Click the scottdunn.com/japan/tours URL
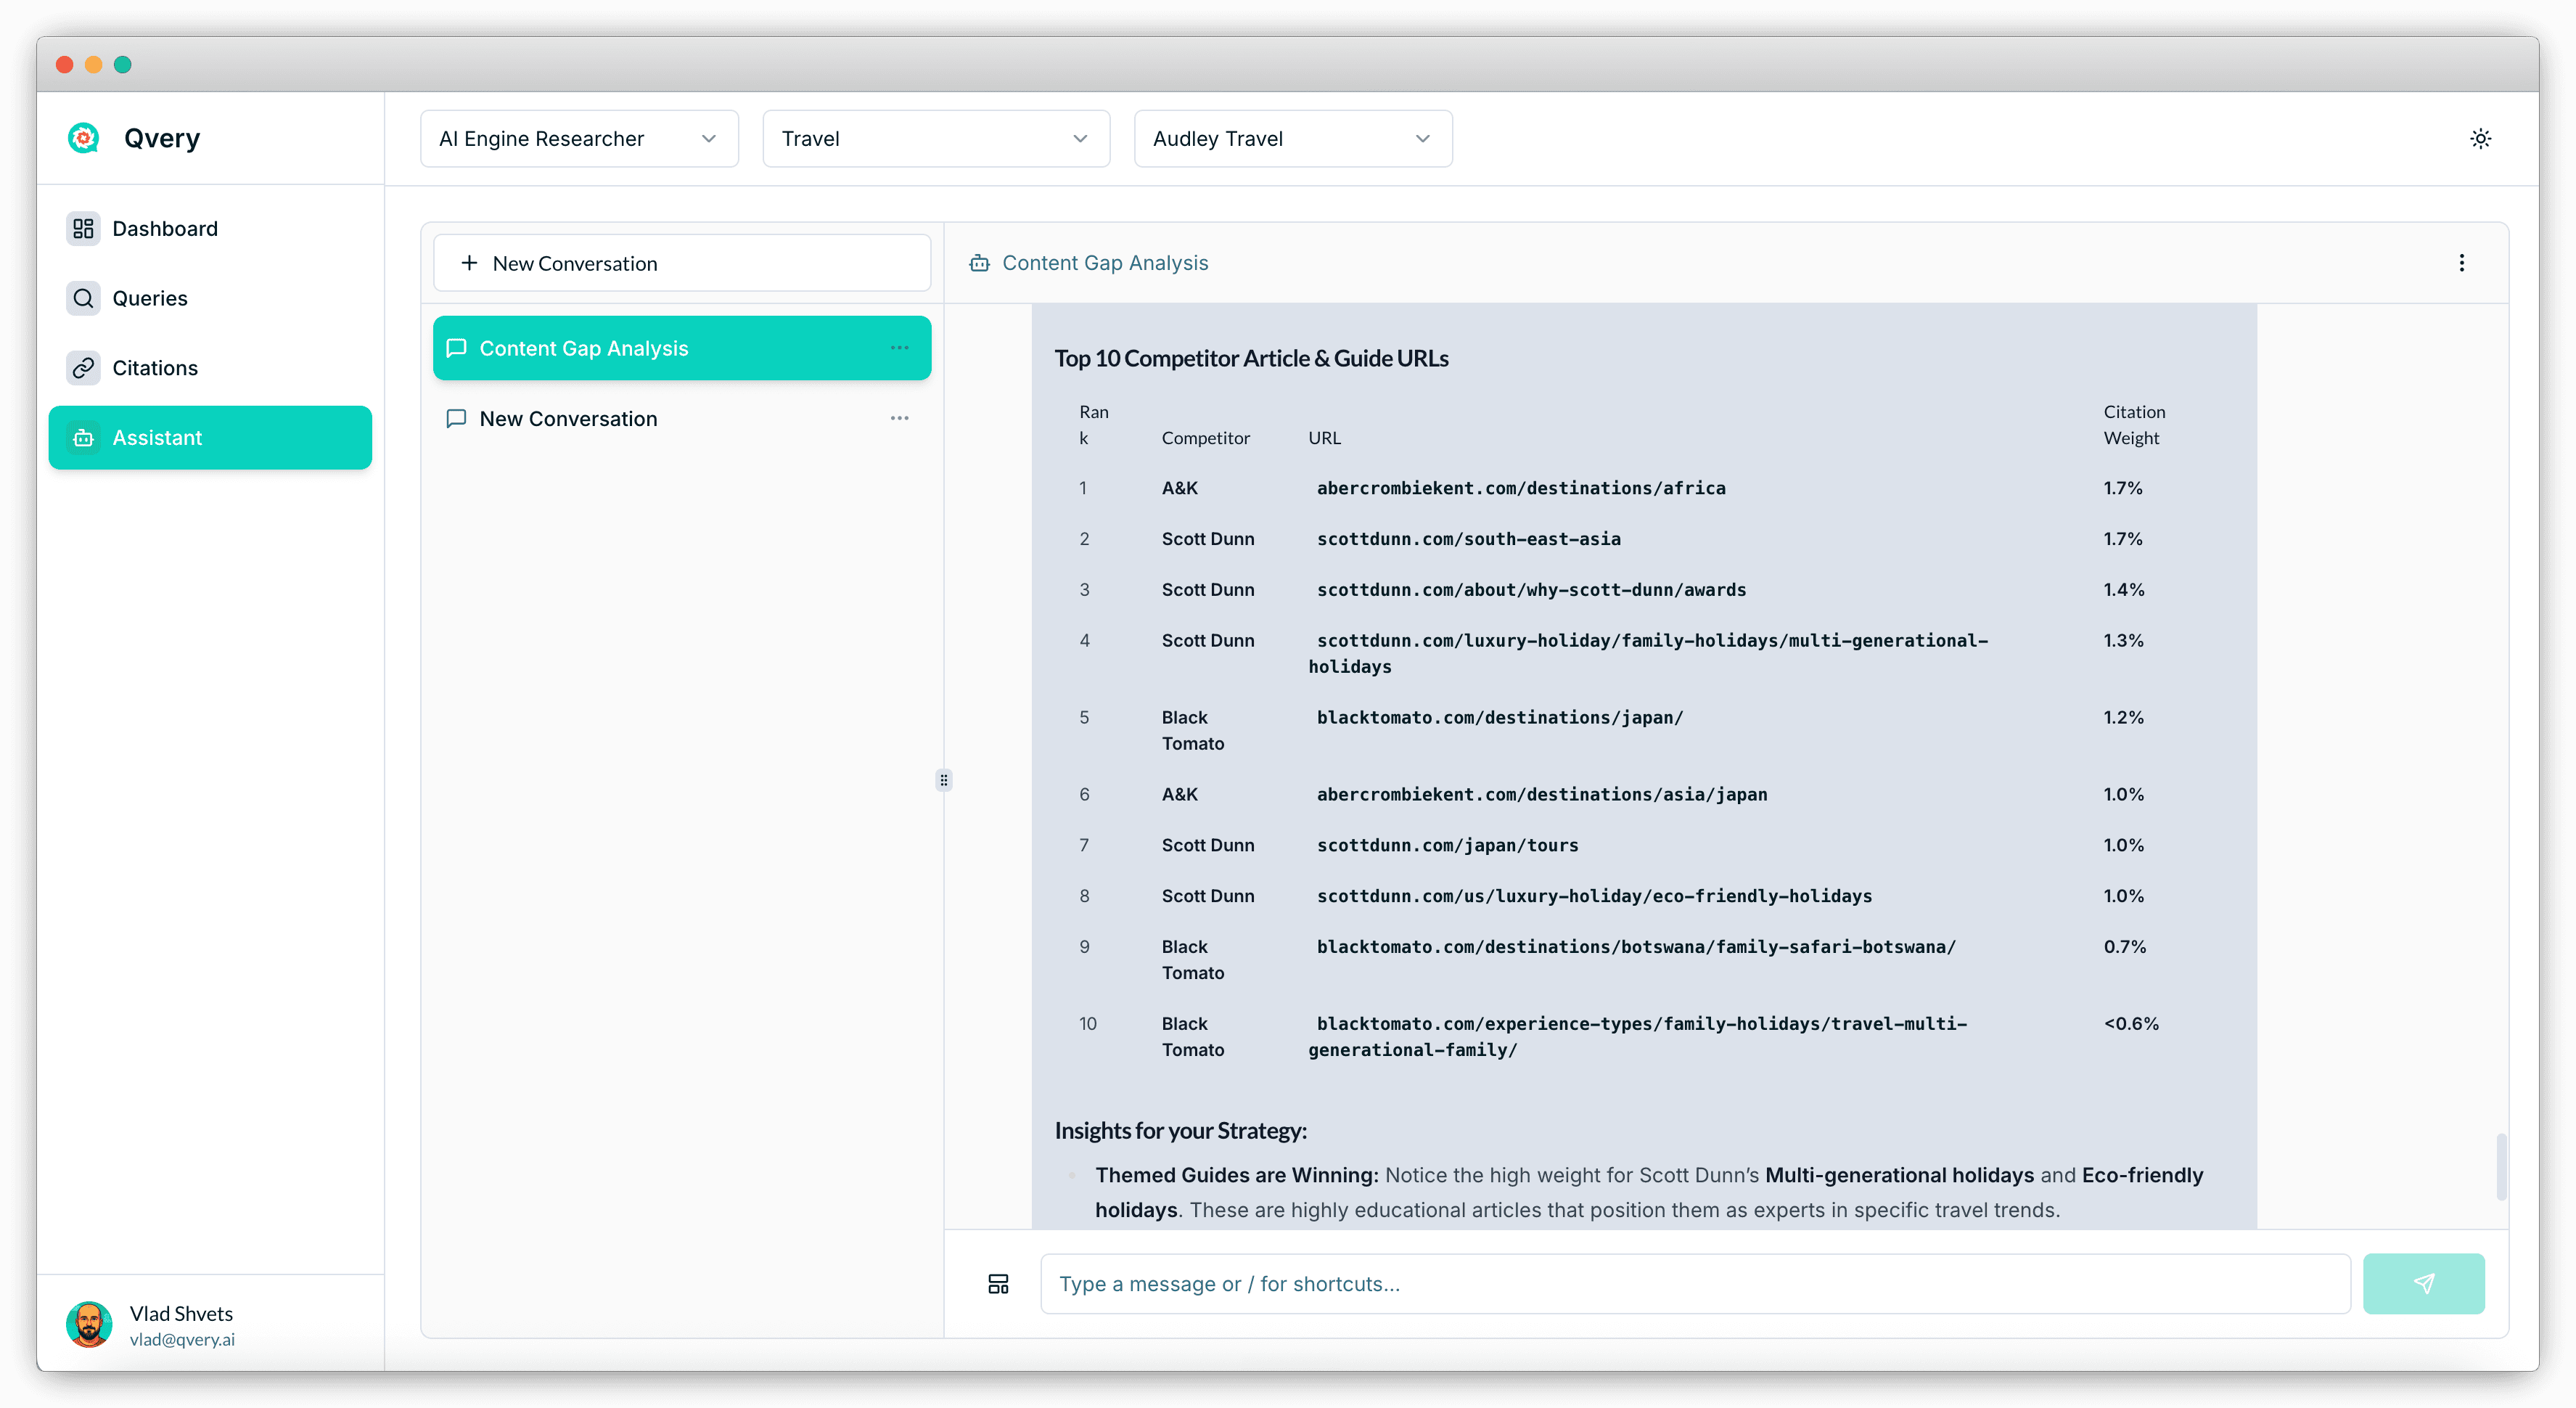 (x=1447, y=846)
